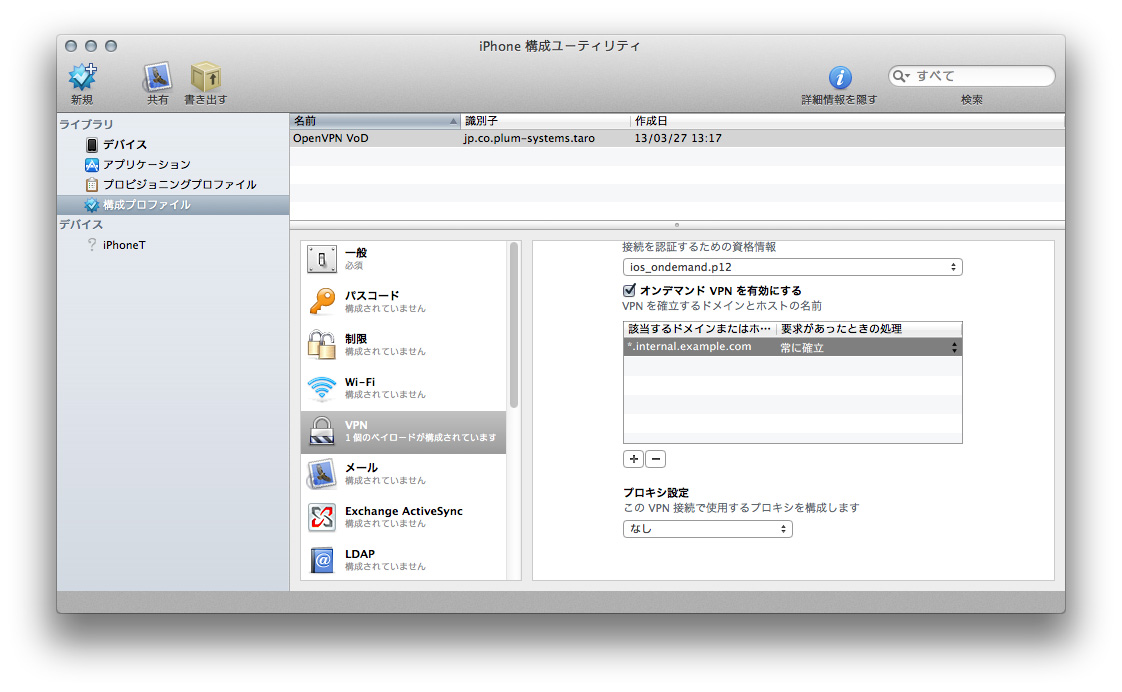1122x692 pixels.
Task: Sort the profile list by 識別子 column
Action: [x=545, y=121]
